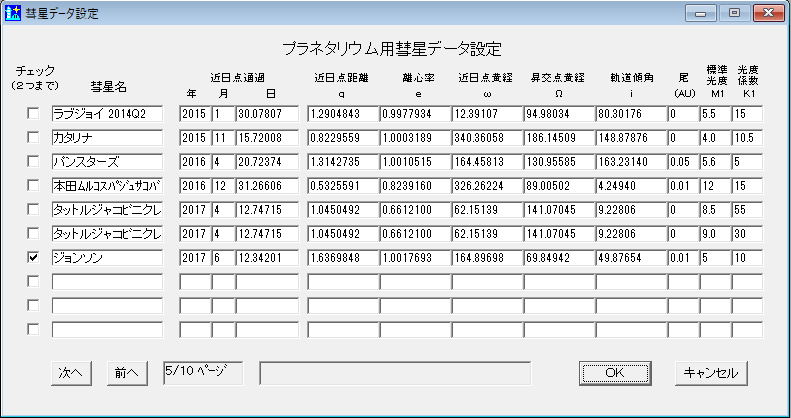Click the empty comet name field in eighth row
The height and width of the screenshot is (418, 791).
click(x=106, y=282)
